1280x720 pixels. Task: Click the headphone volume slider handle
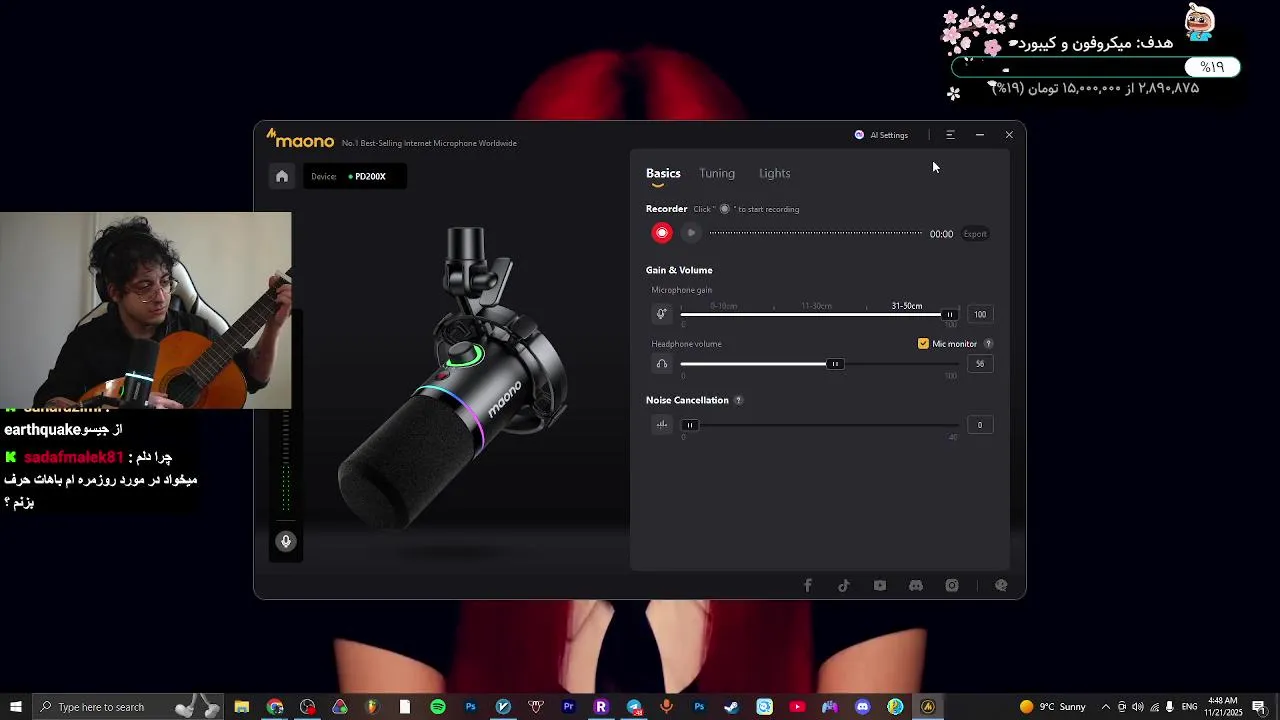tap(835, 364)
